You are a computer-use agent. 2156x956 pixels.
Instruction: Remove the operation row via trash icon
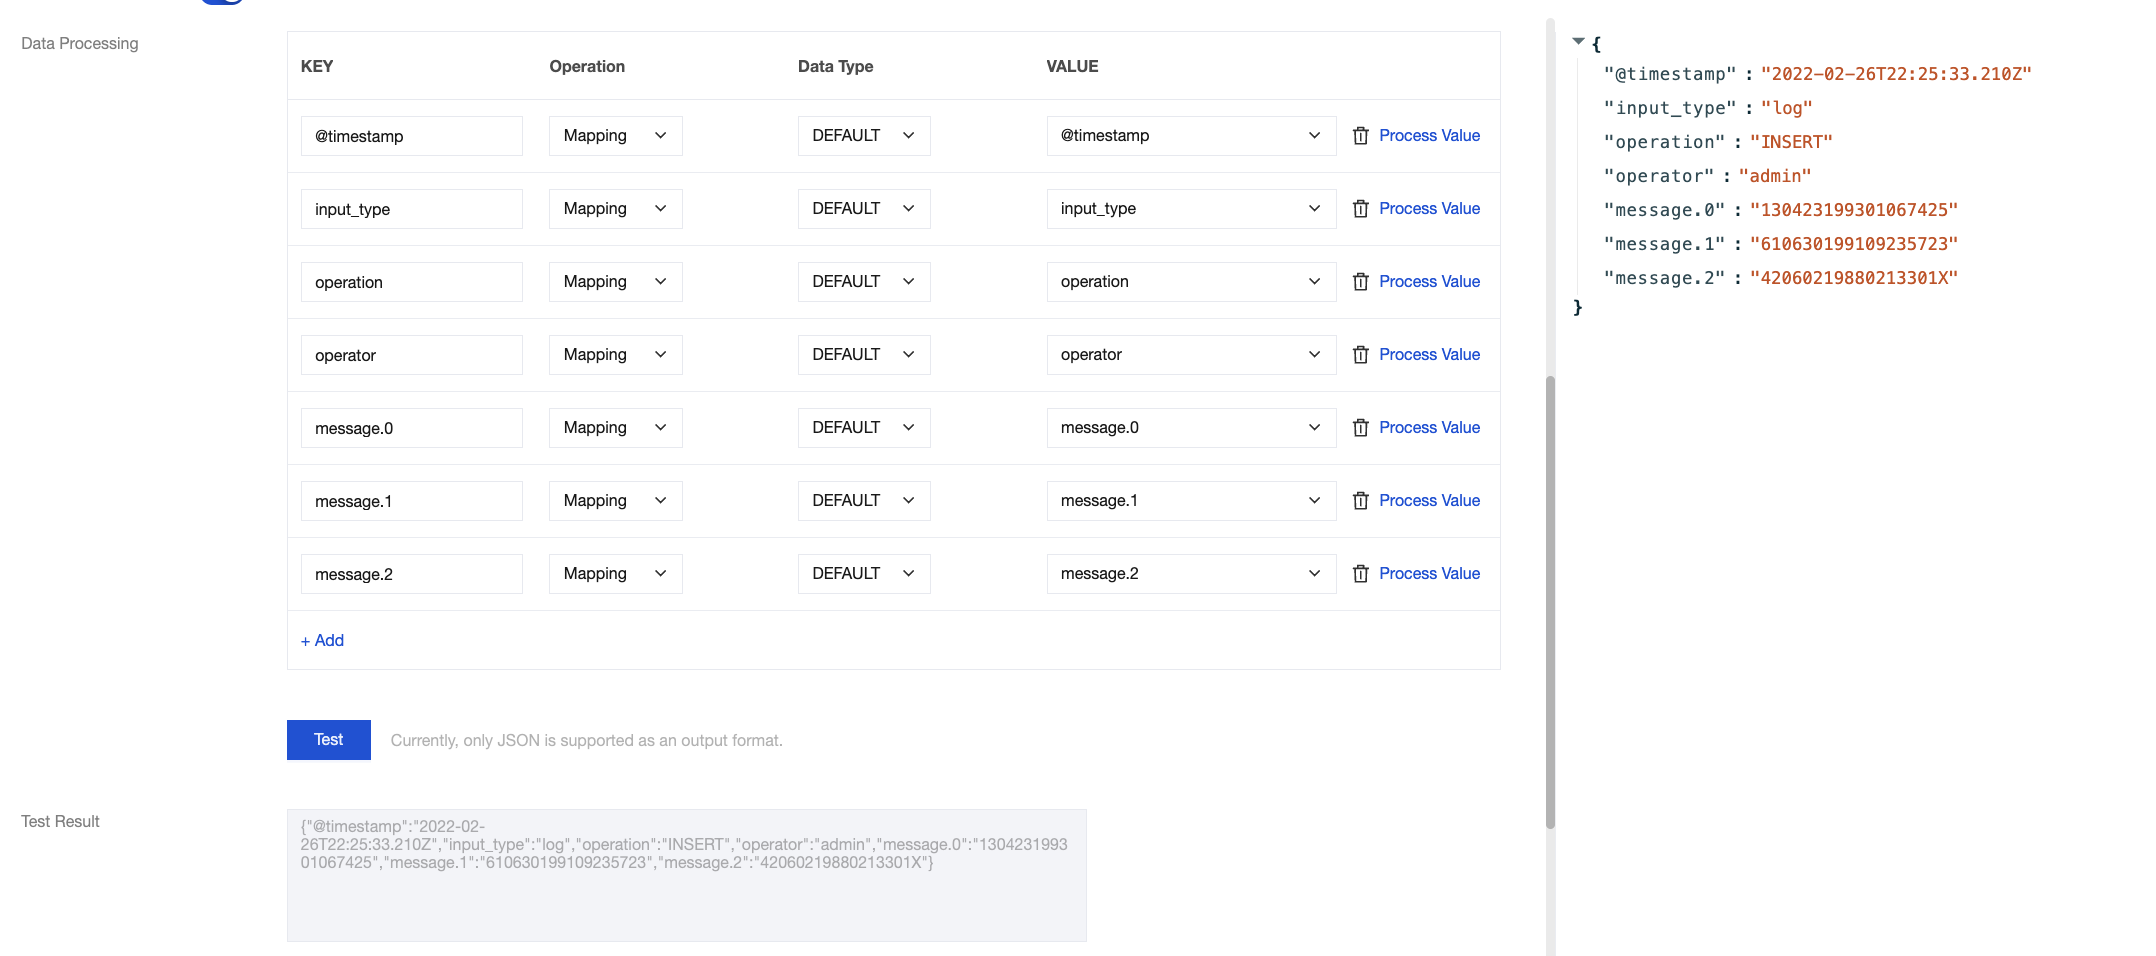1360,282
